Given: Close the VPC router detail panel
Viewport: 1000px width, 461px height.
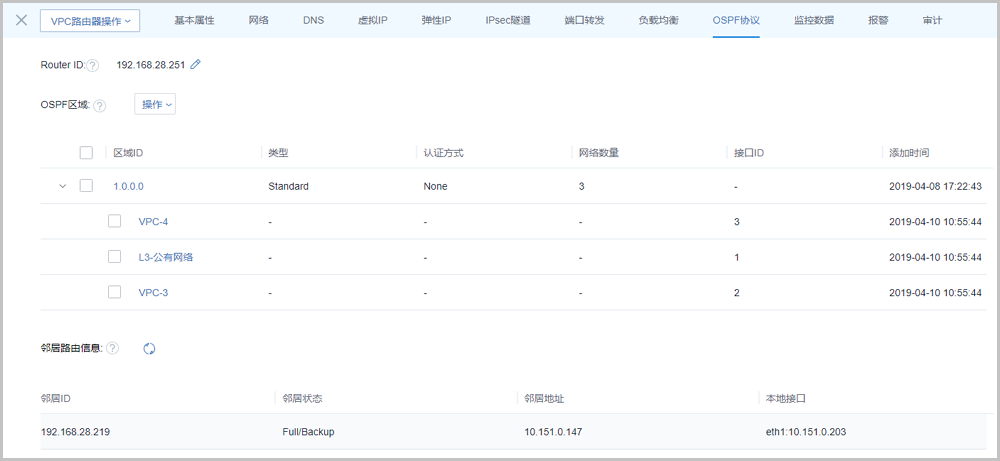Looking at the screenshot, I should (x=21, y=20).
